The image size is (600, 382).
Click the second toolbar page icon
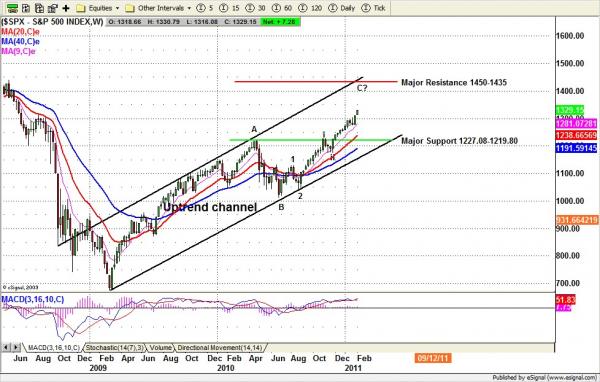(26, 8)
